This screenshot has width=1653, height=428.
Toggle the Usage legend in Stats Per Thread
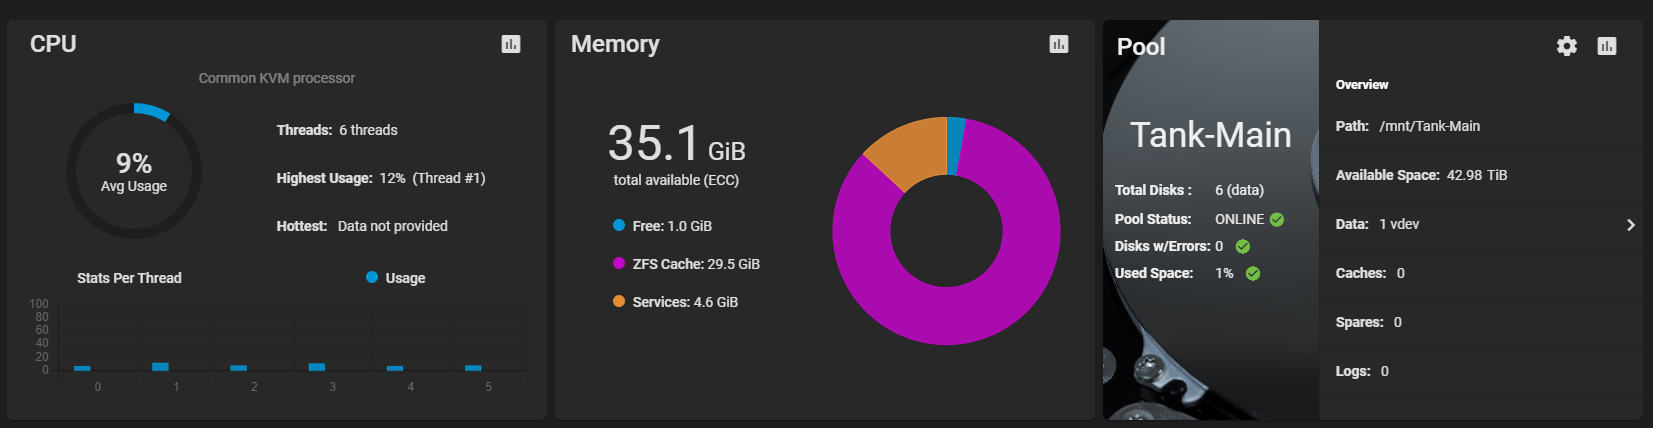(396, 278)
